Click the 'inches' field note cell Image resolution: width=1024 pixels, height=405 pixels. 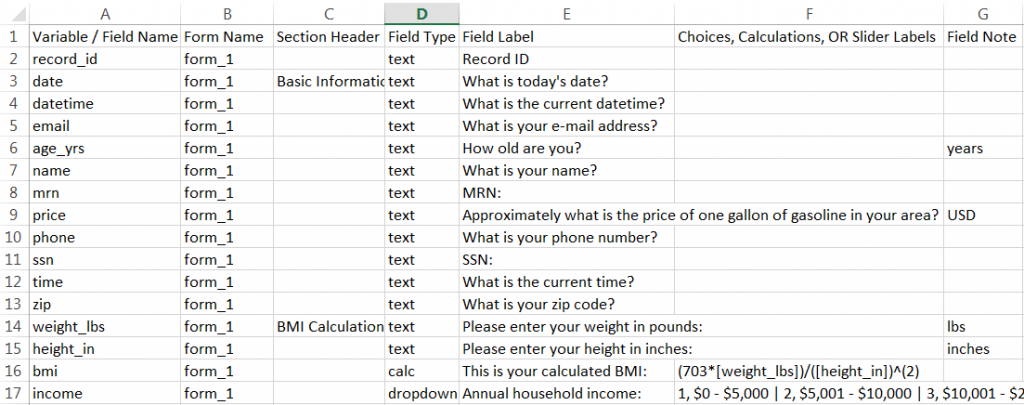pos(982,349)
